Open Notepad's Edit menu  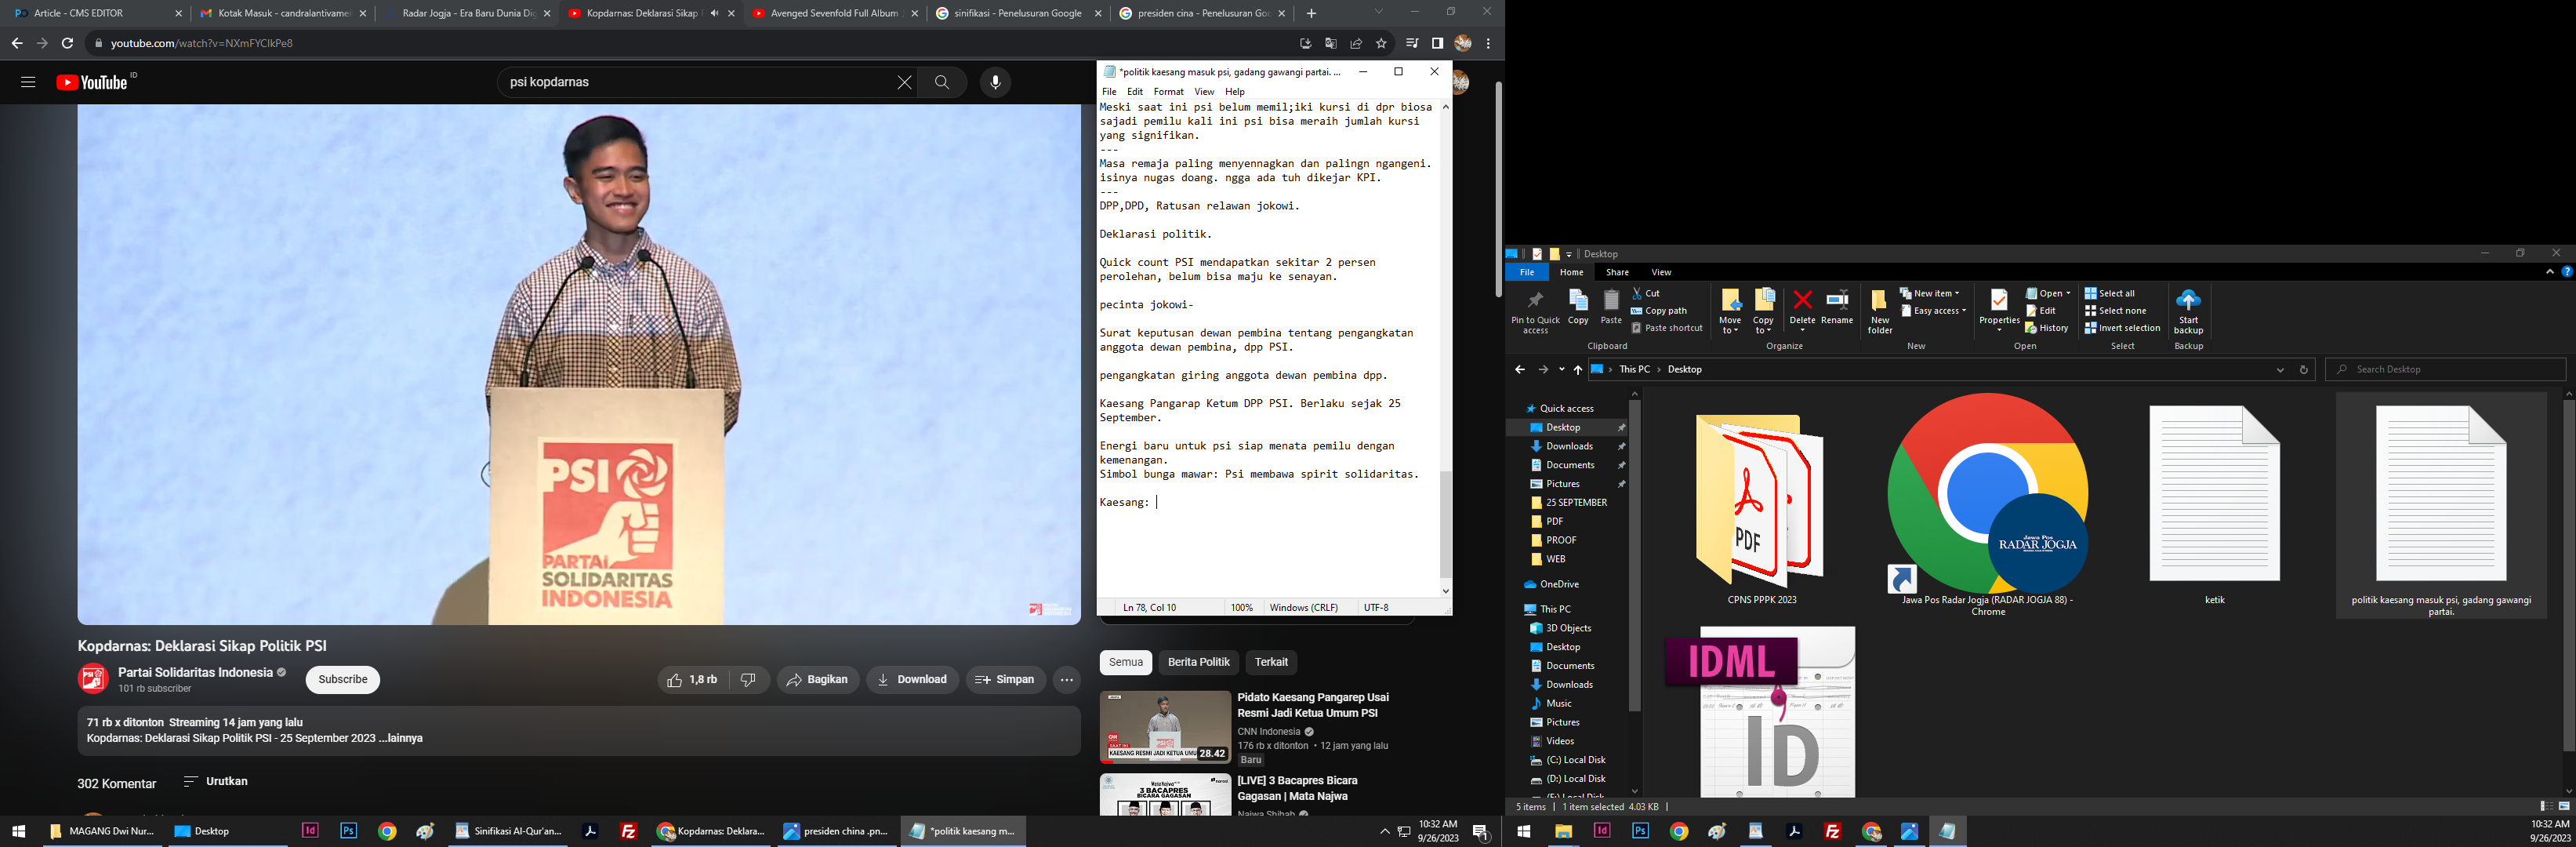tap(1135, 91)
